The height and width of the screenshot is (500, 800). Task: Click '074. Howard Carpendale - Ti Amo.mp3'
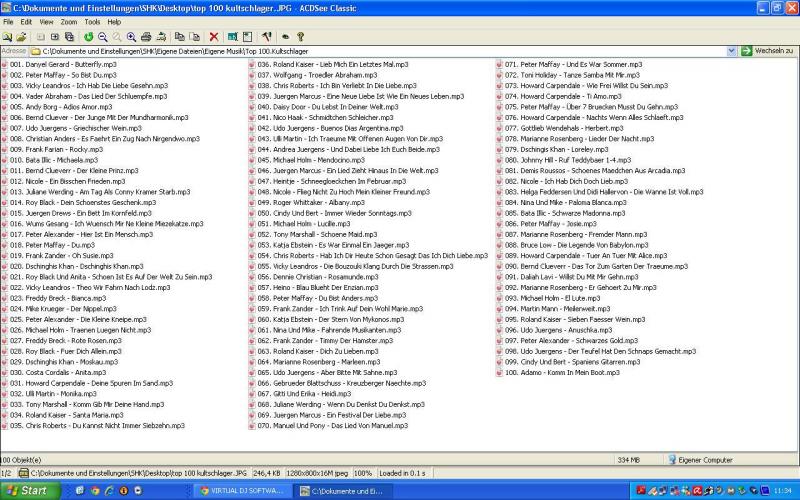click(x=563, y=96)
